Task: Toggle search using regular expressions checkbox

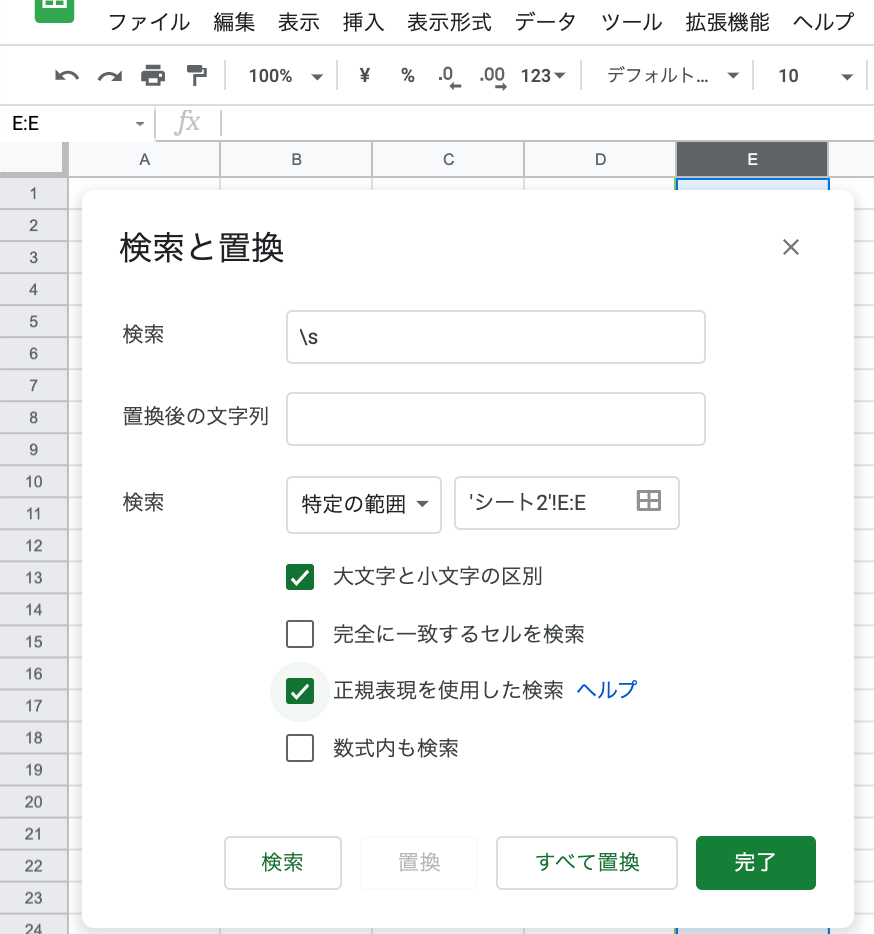Action: click(300, 691)
